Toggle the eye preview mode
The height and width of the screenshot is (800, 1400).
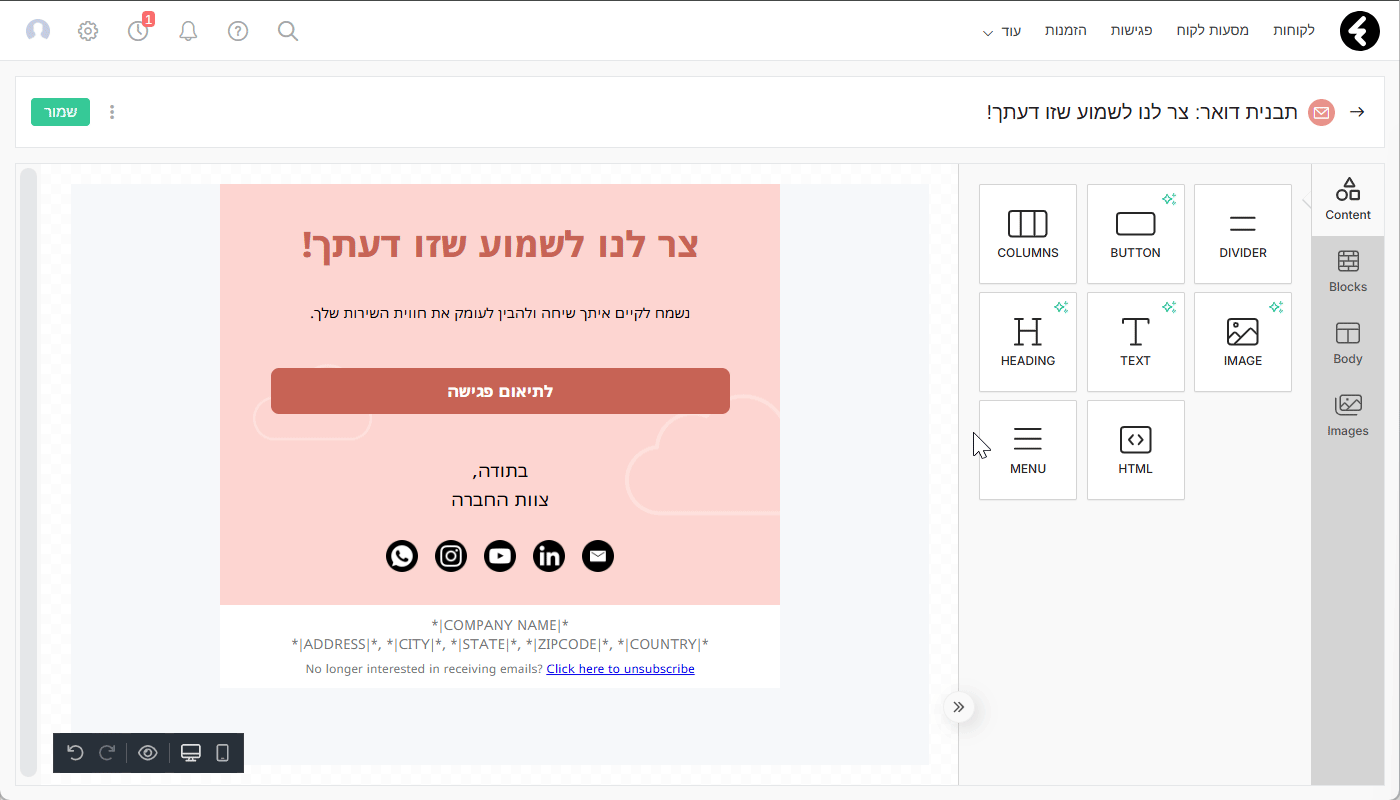click(x=148, y=753)
